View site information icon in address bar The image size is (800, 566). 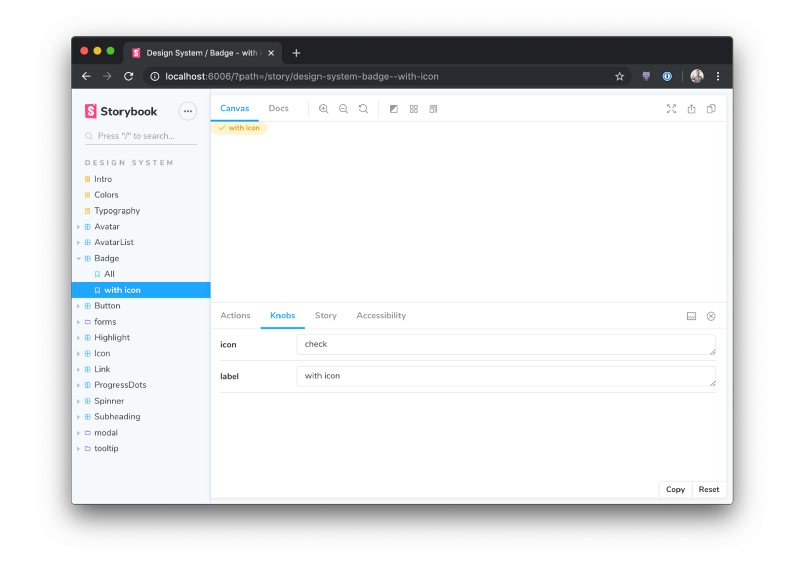tap(155, 77)
